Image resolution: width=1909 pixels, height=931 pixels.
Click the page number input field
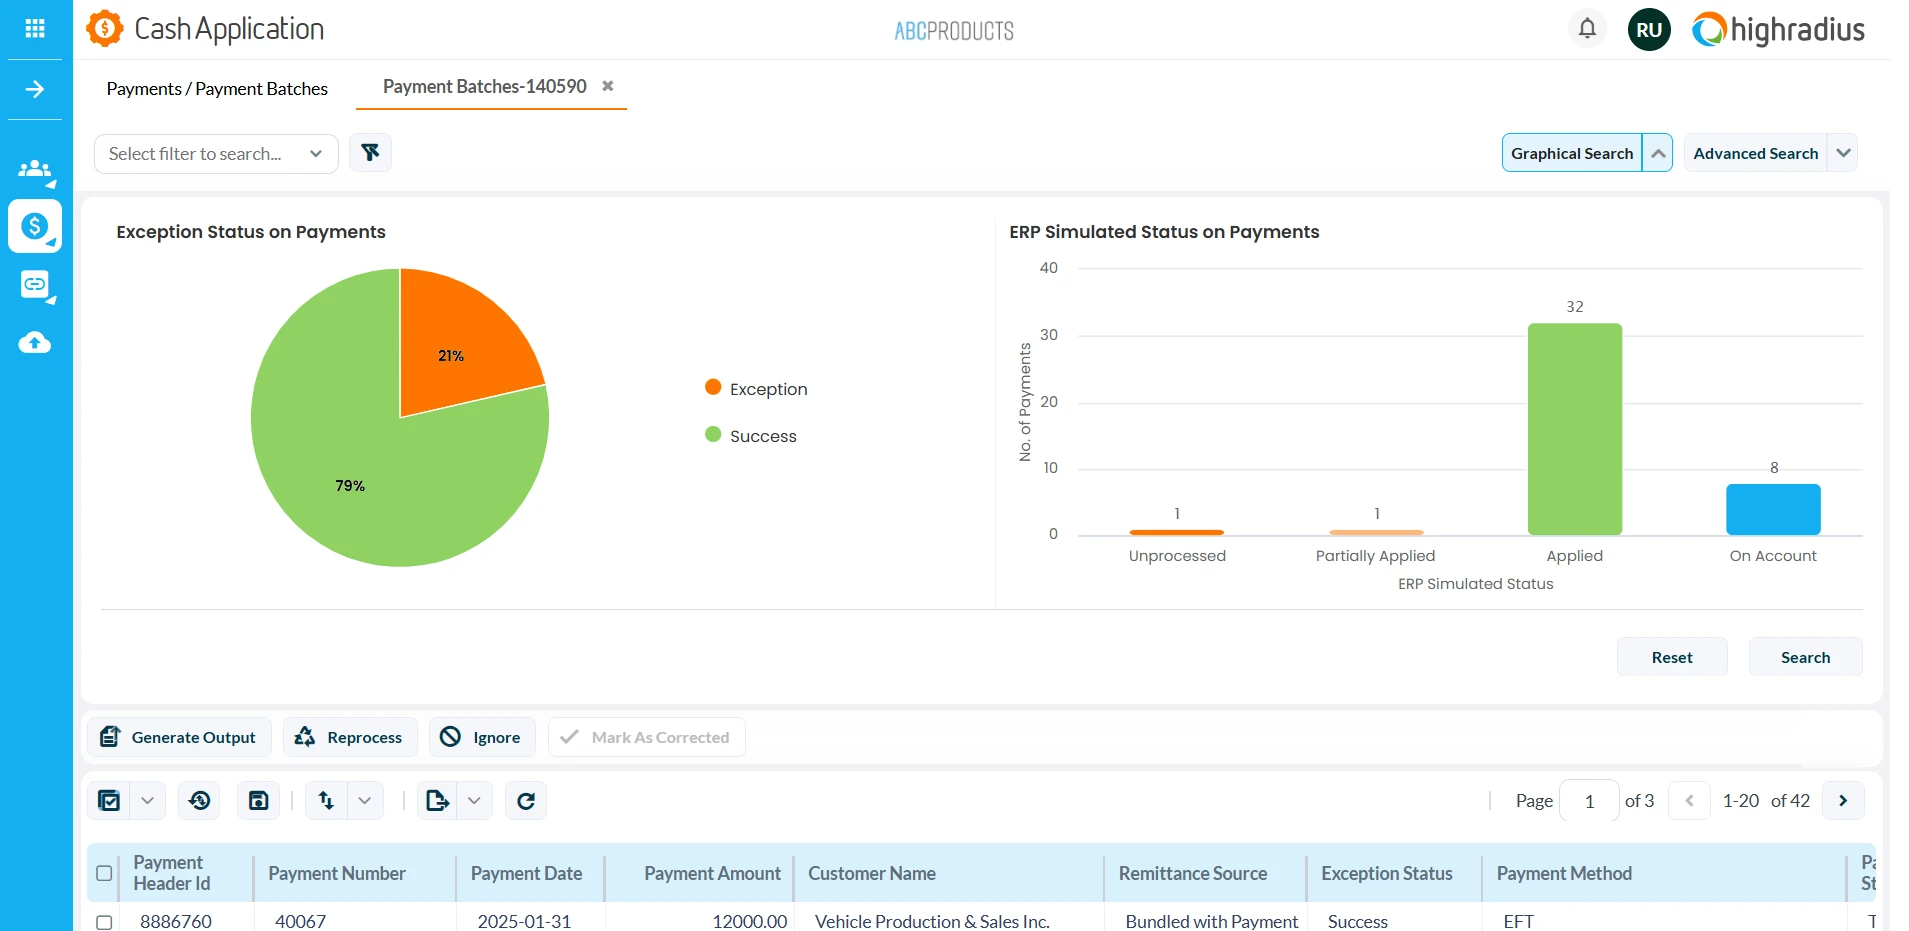click(1589, 800)
